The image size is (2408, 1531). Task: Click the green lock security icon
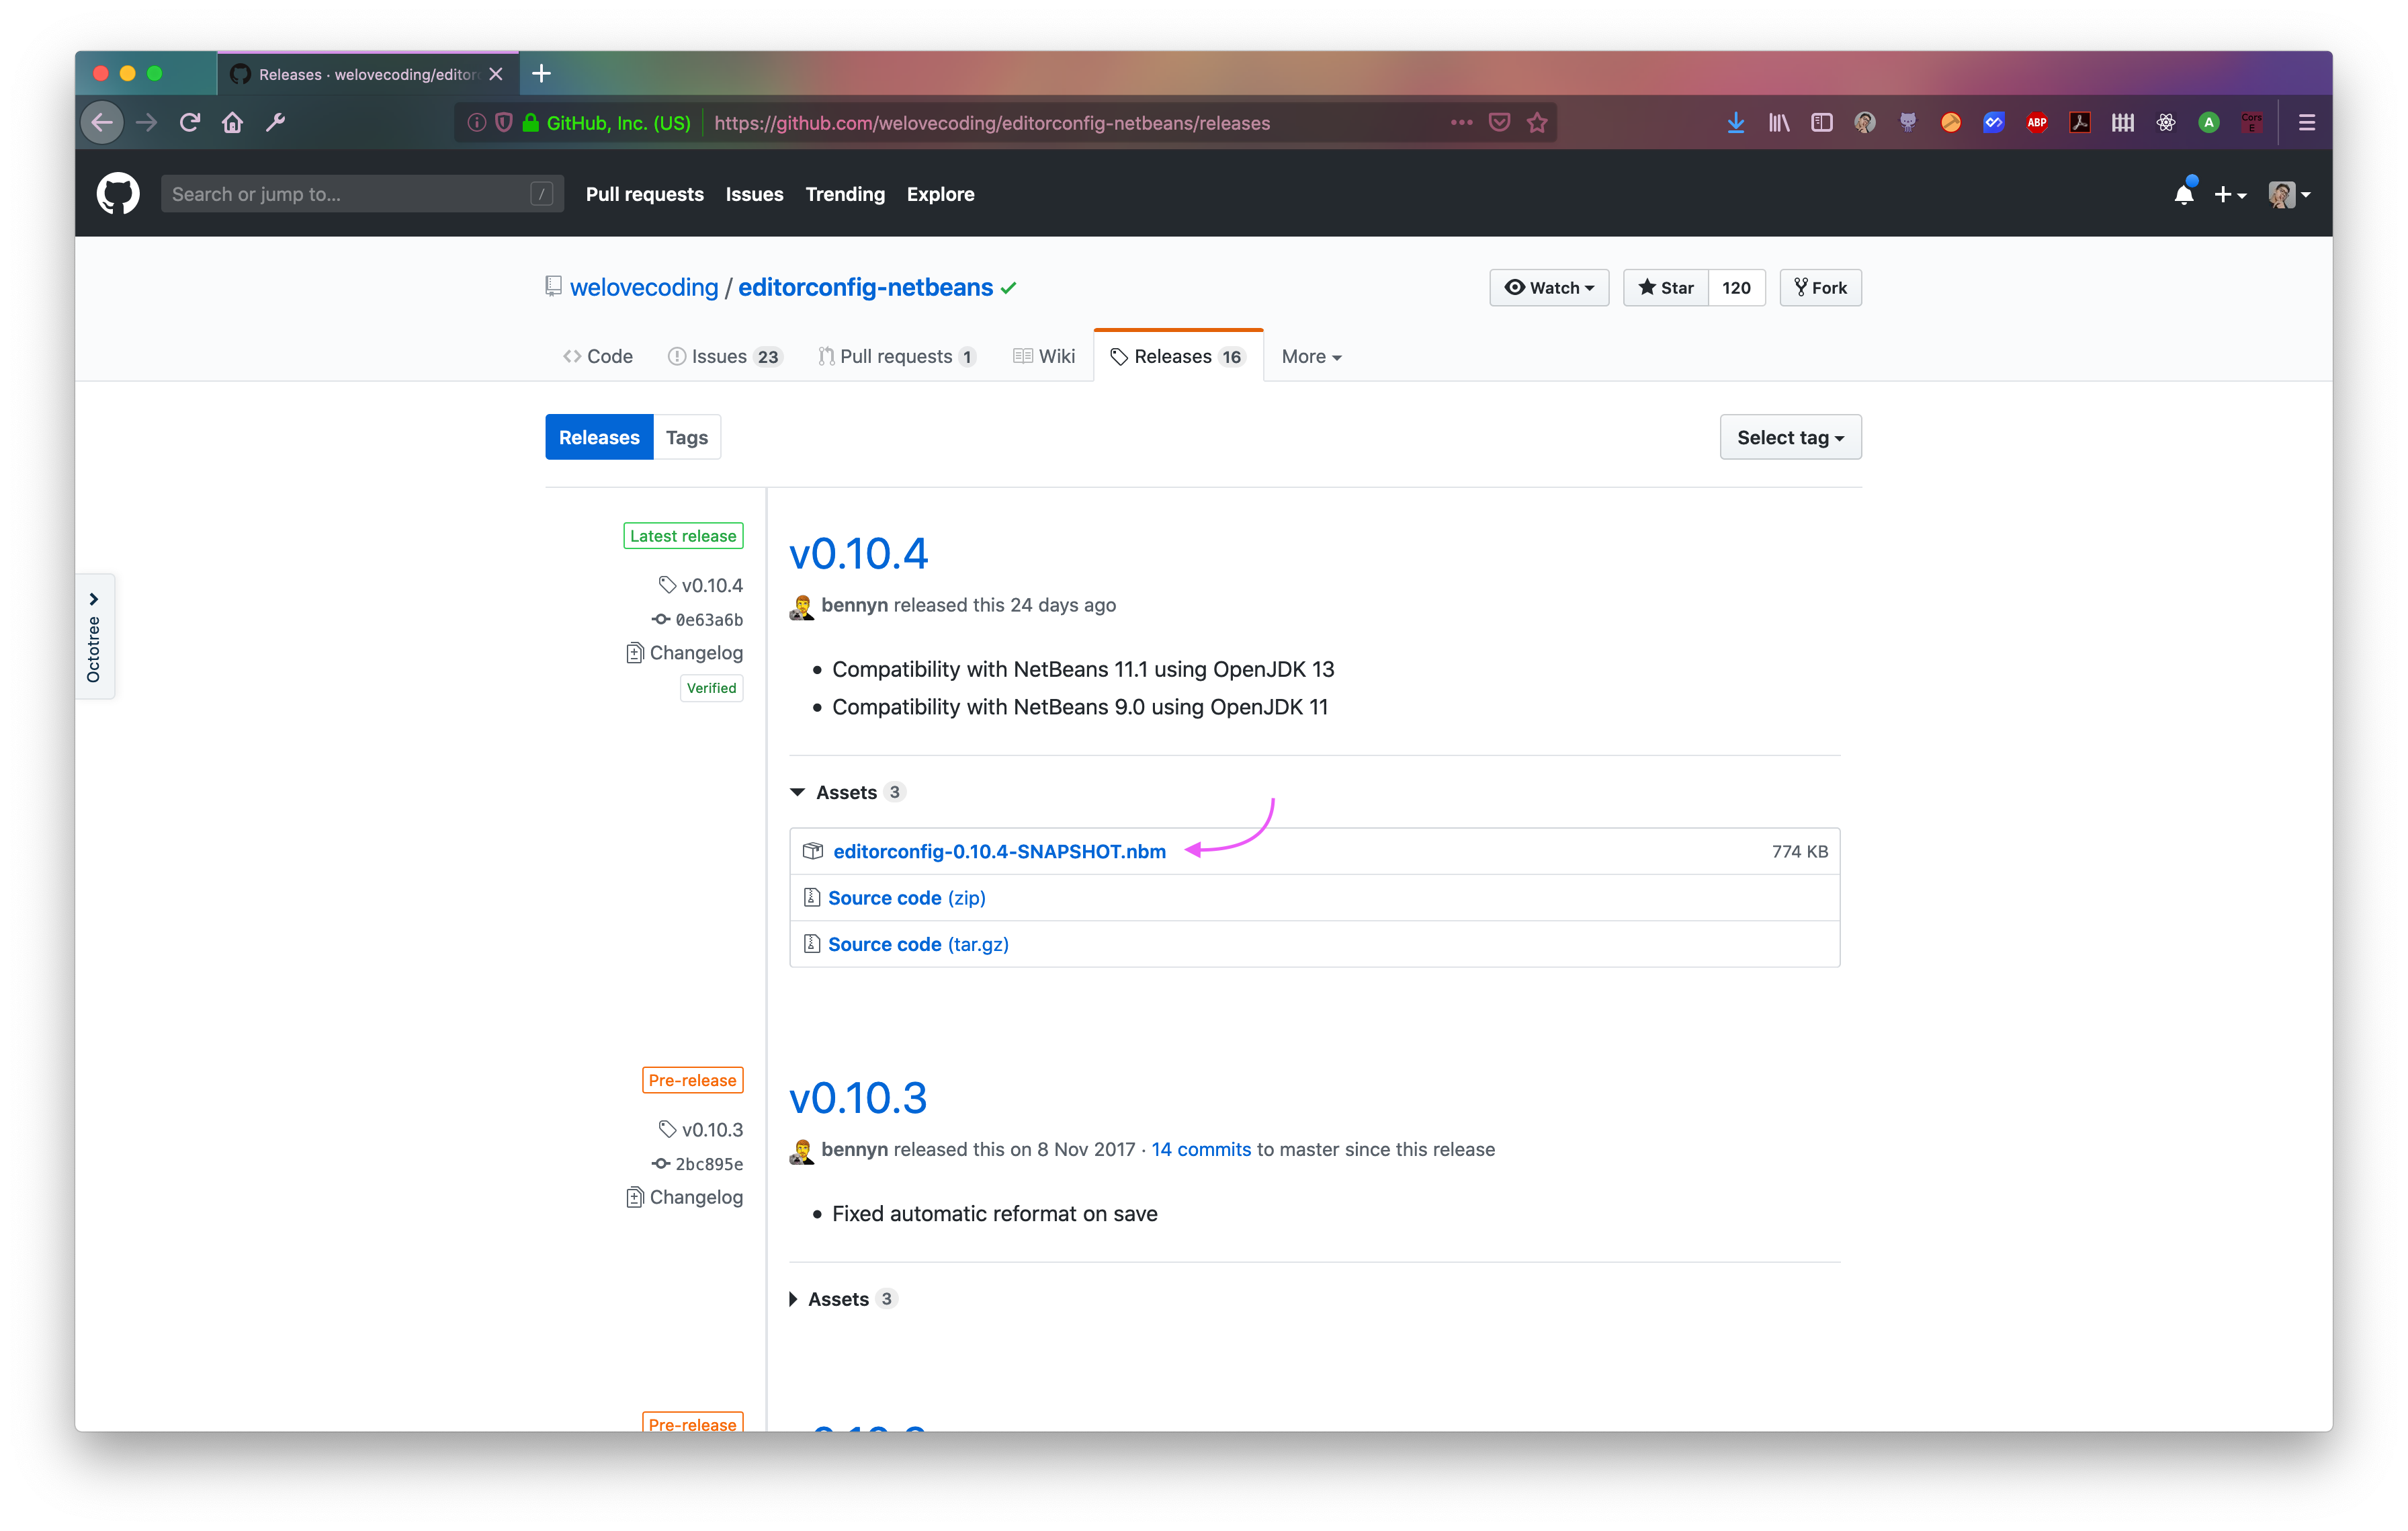(531, 123)
